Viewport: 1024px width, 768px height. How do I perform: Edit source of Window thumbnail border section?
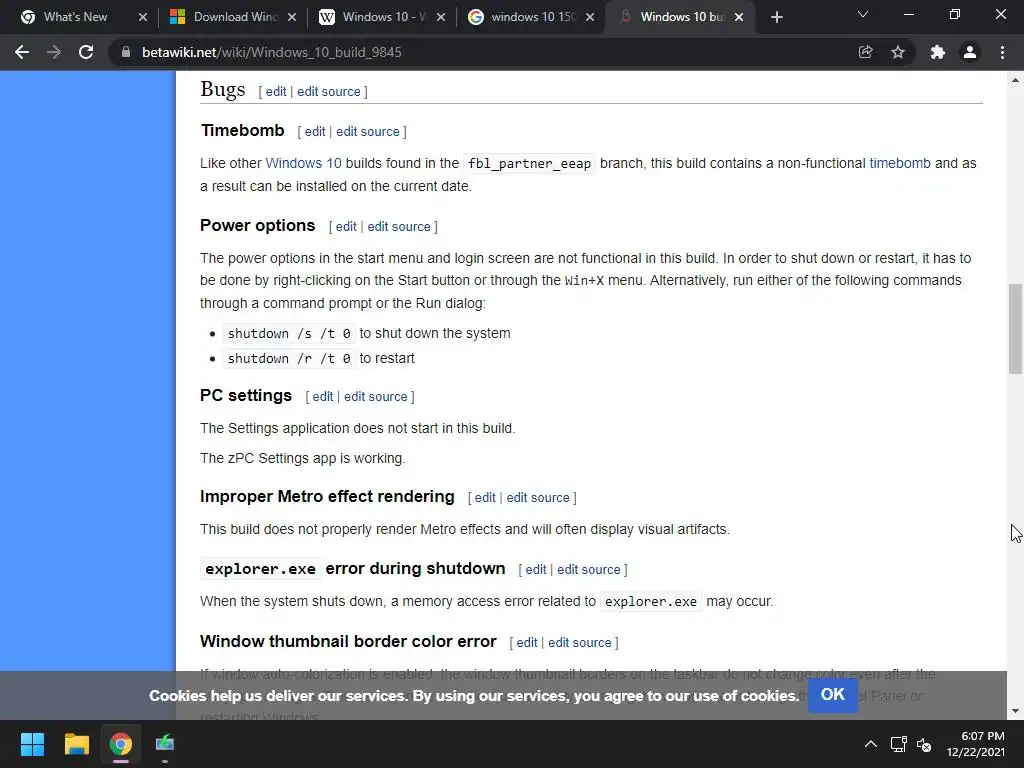[x=579, y=643]
